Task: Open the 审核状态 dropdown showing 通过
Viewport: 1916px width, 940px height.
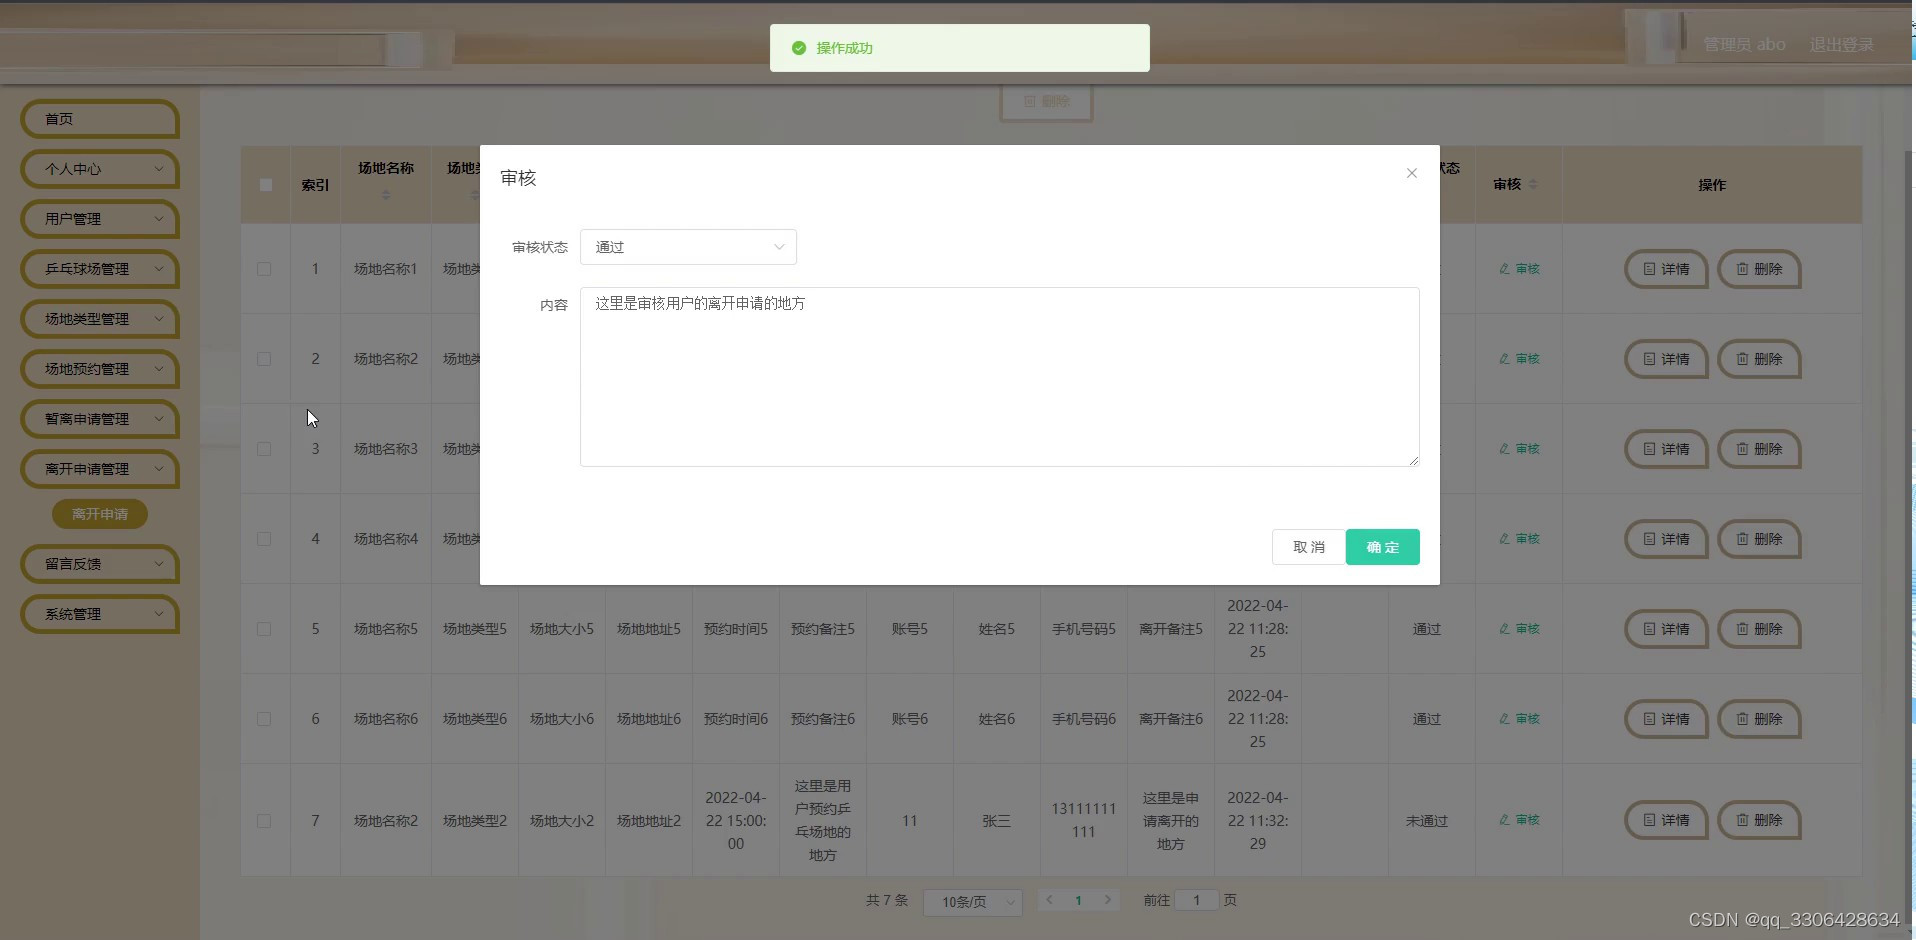Action: (x=688, y=247)
